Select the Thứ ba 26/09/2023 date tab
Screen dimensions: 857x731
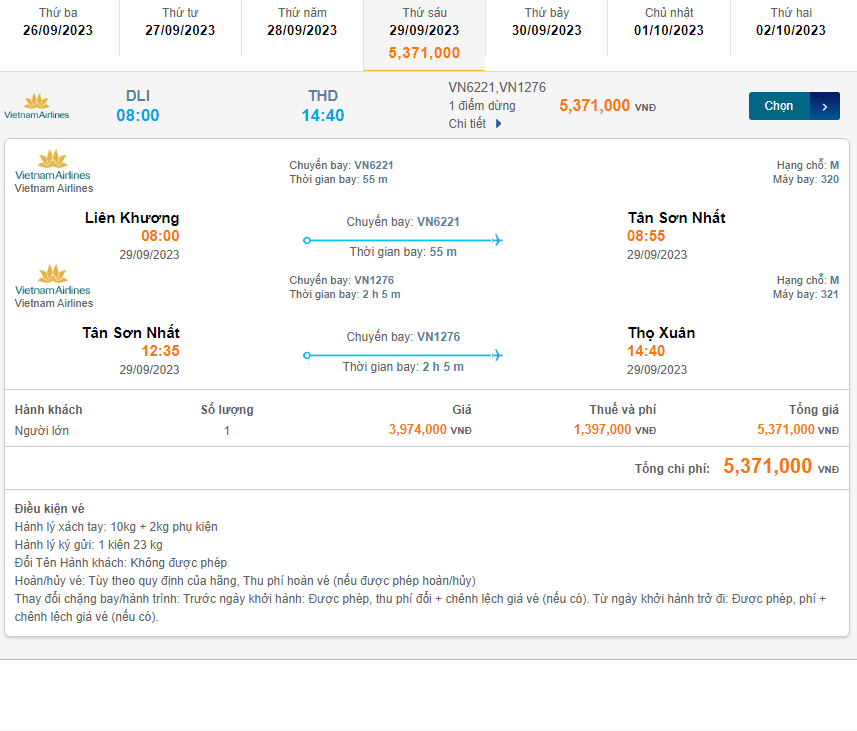coord(58,22)
